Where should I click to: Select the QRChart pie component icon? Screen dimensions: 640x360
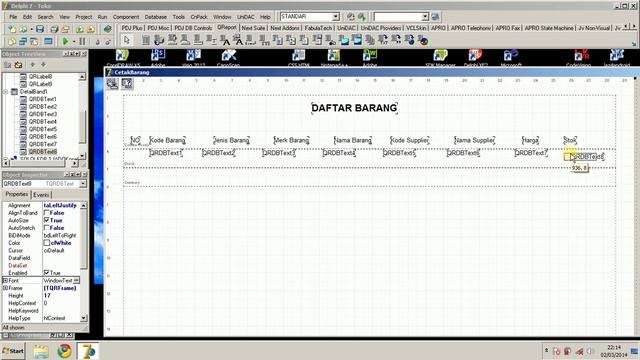(x=424, y=40)
